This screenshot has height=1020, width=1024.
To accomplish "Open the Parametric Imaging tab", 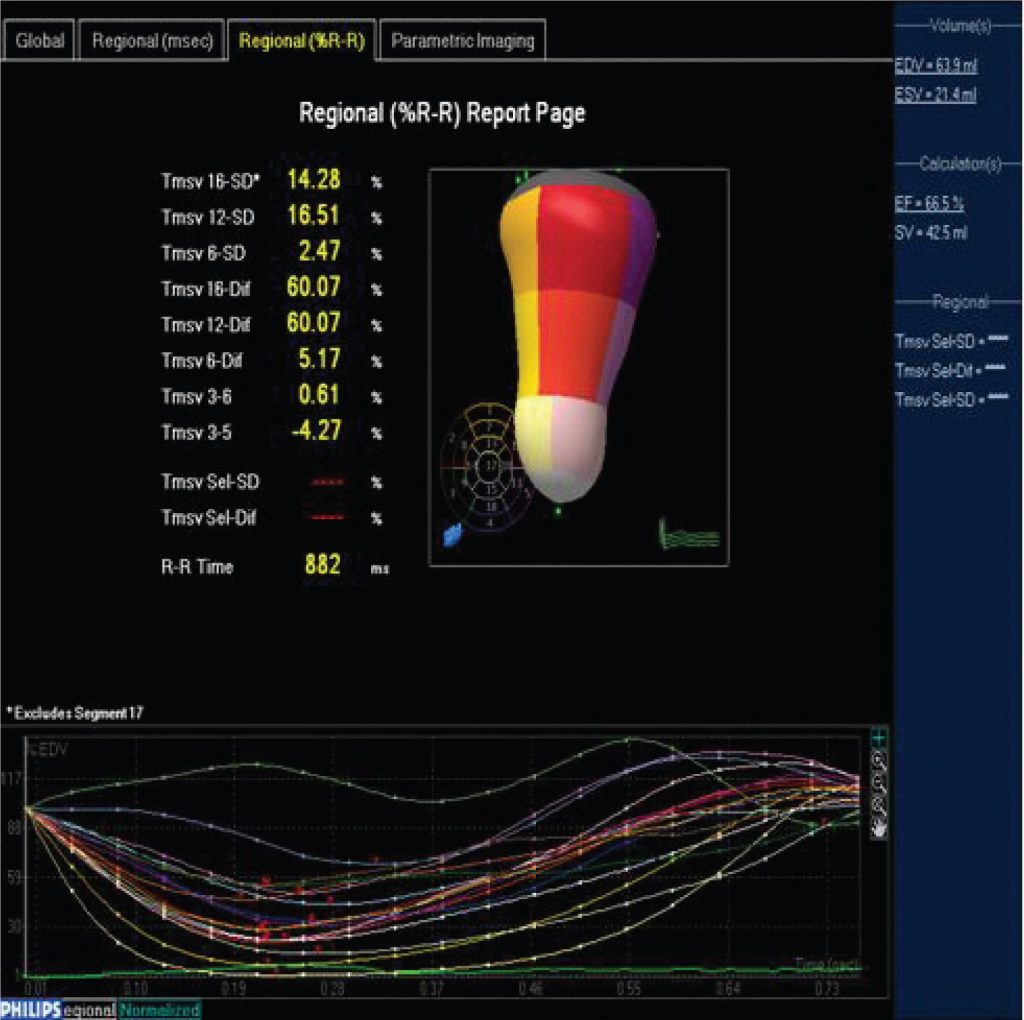I will pyautogui.click(x=462, y=41).
